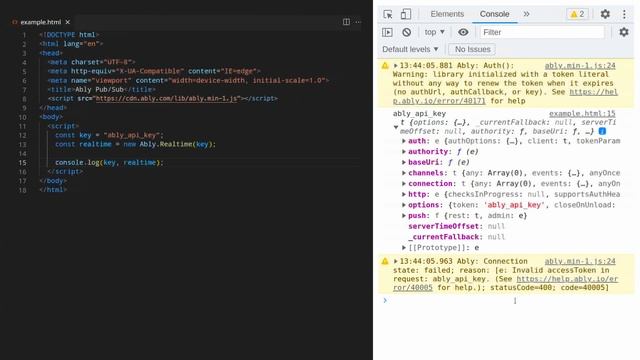Click the eye live expression icon

463,32
